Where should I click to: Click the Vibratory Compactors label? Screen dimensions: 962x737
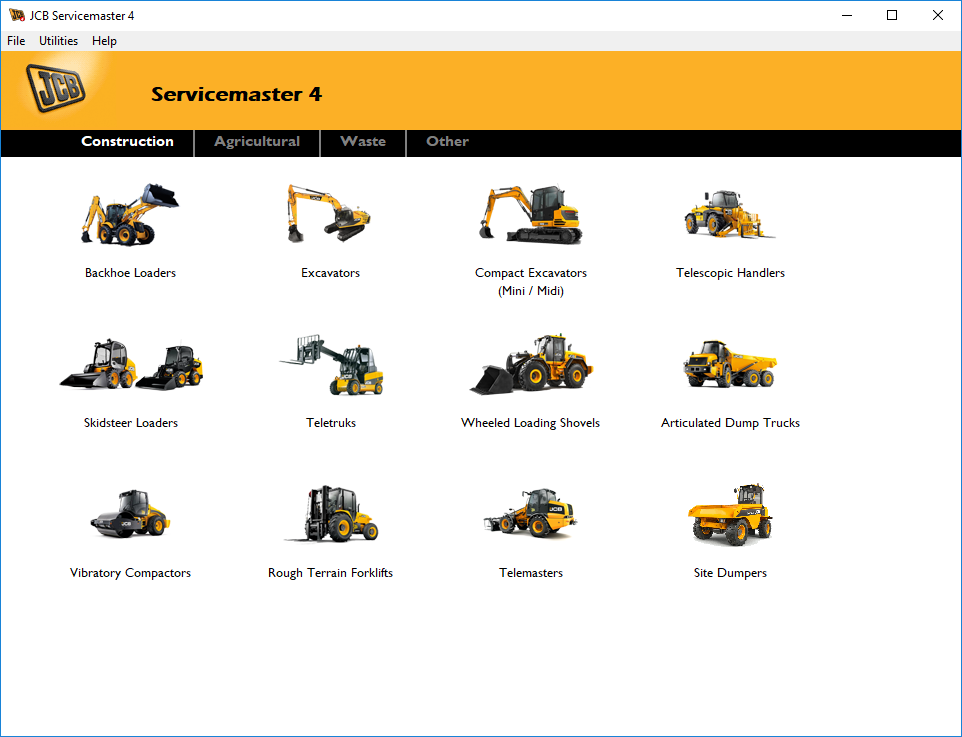pyautogui.click(x=130, y=573)
